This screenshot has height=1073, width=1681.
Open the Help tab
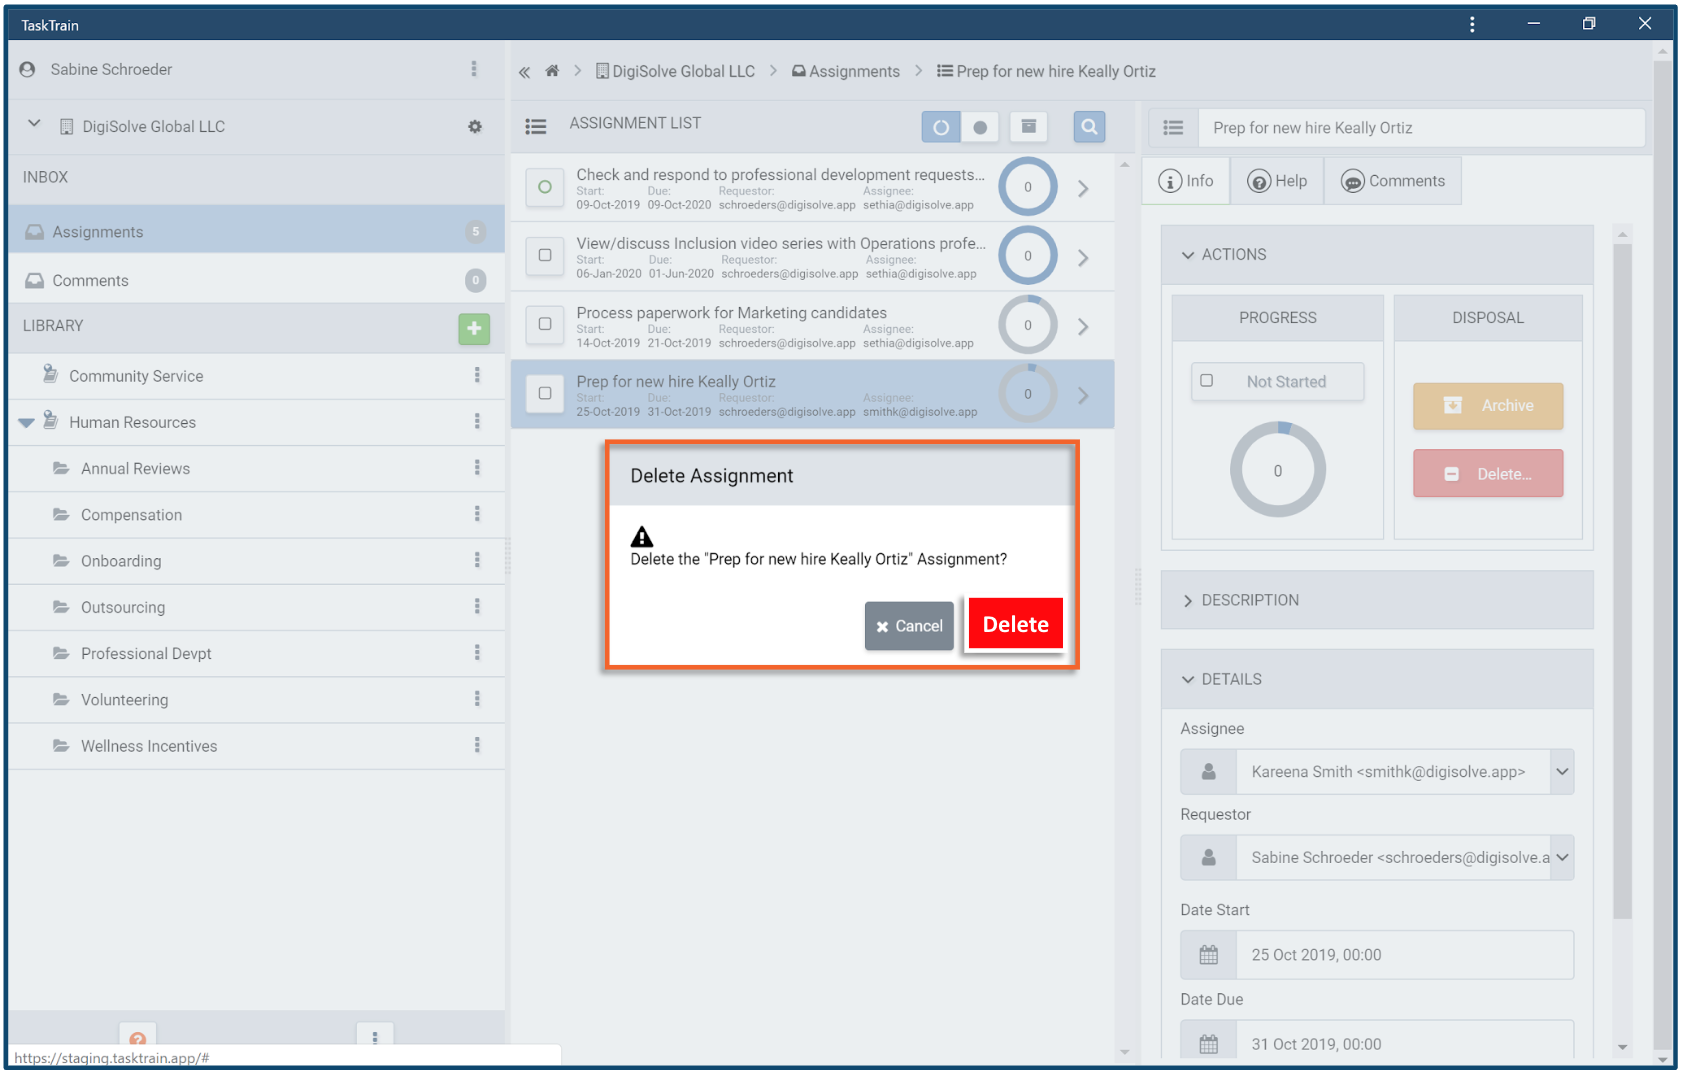tap(1277, 181)
